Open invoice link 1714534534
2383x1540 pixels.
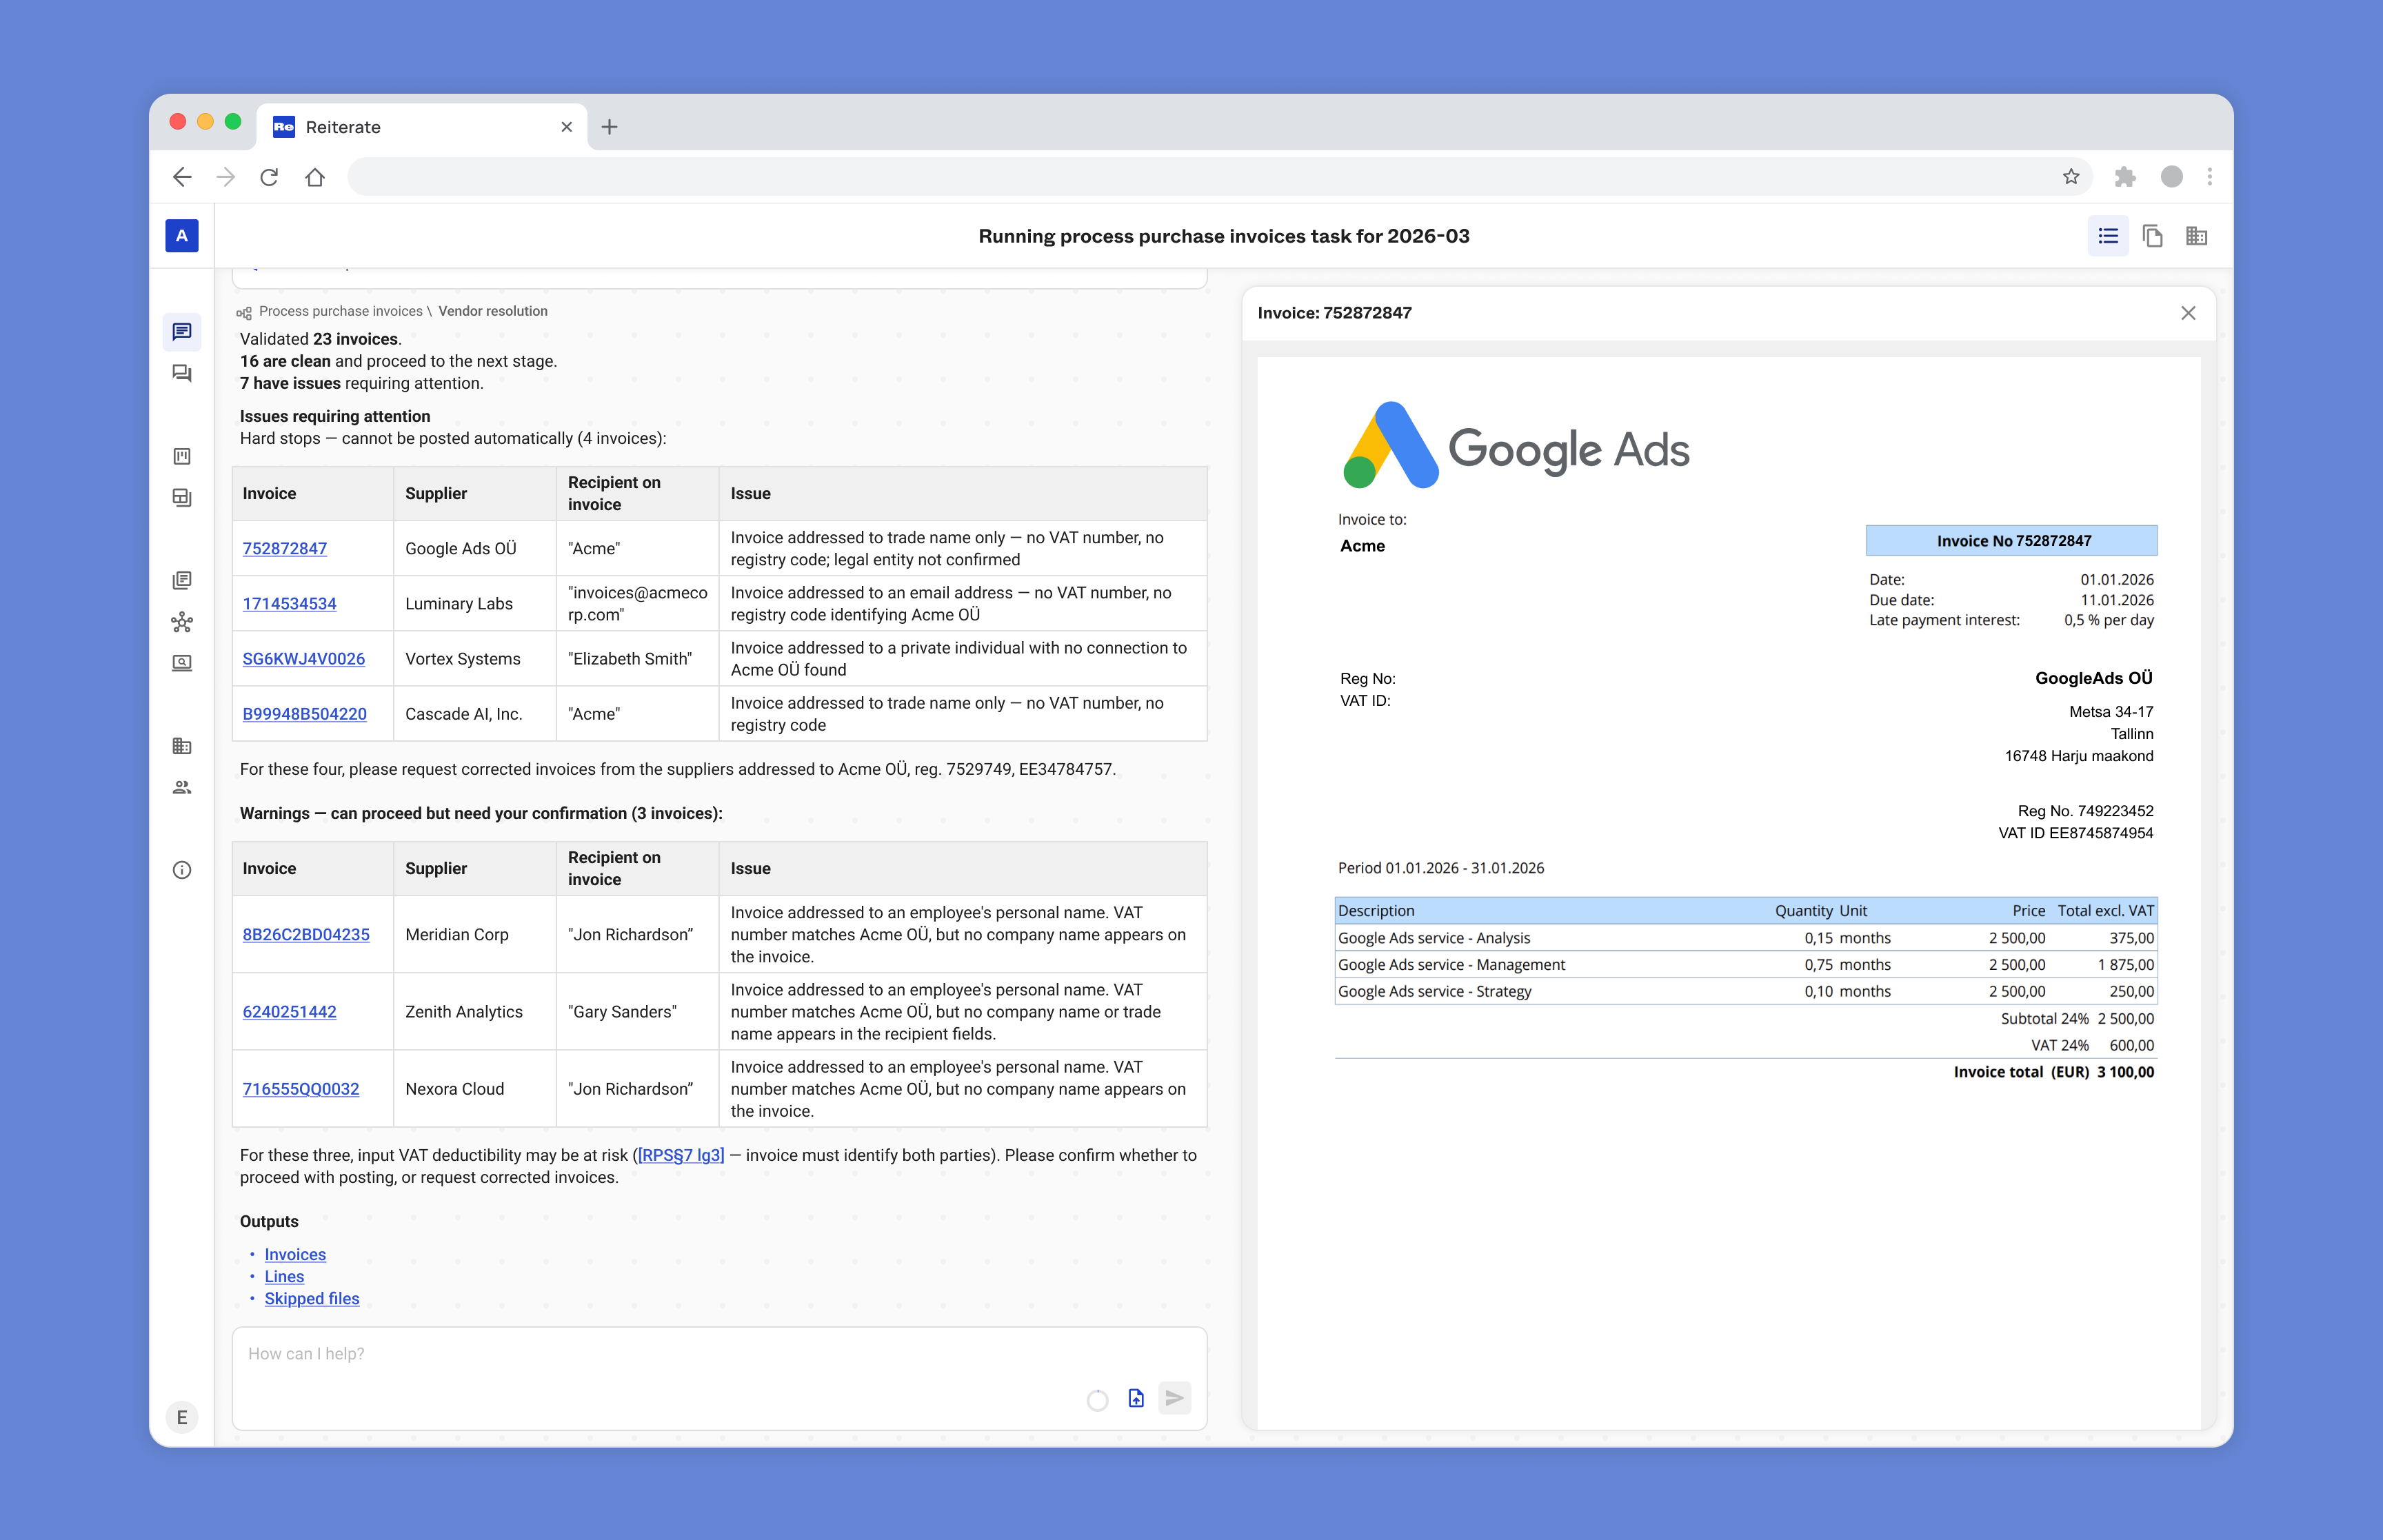coord(289,603)
